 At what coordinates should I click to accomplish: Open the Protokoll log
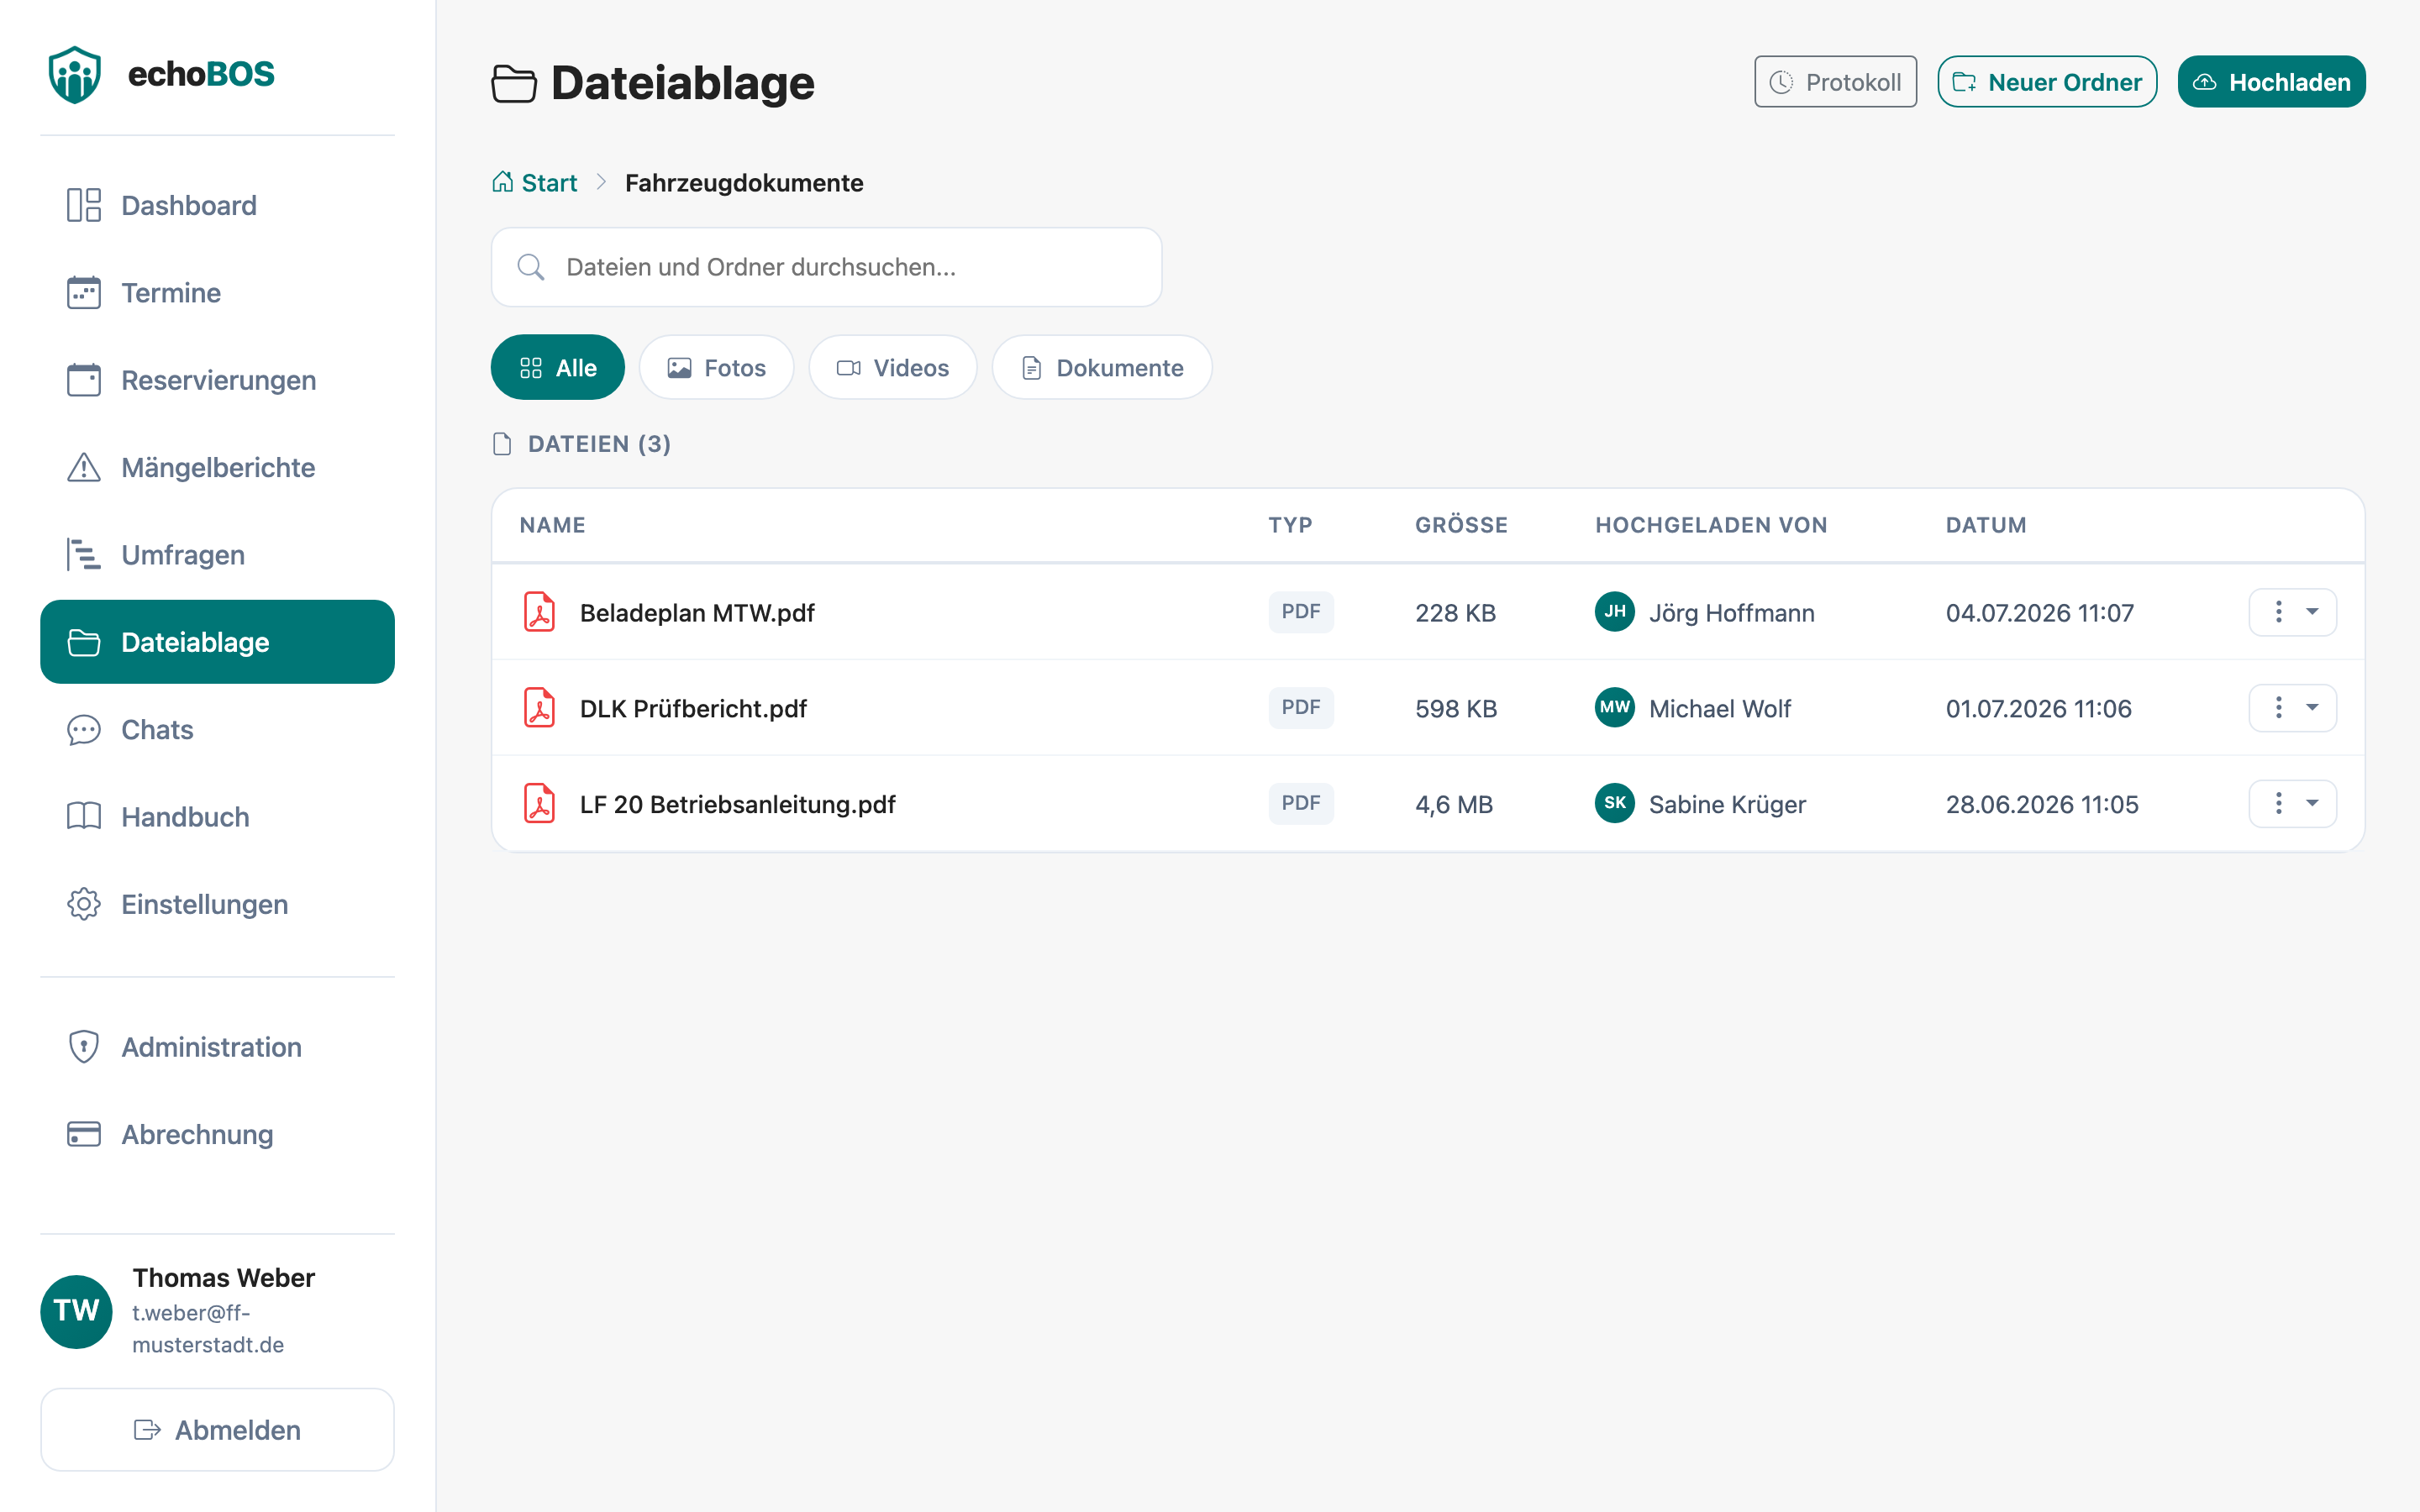[x=1835, y=81]
